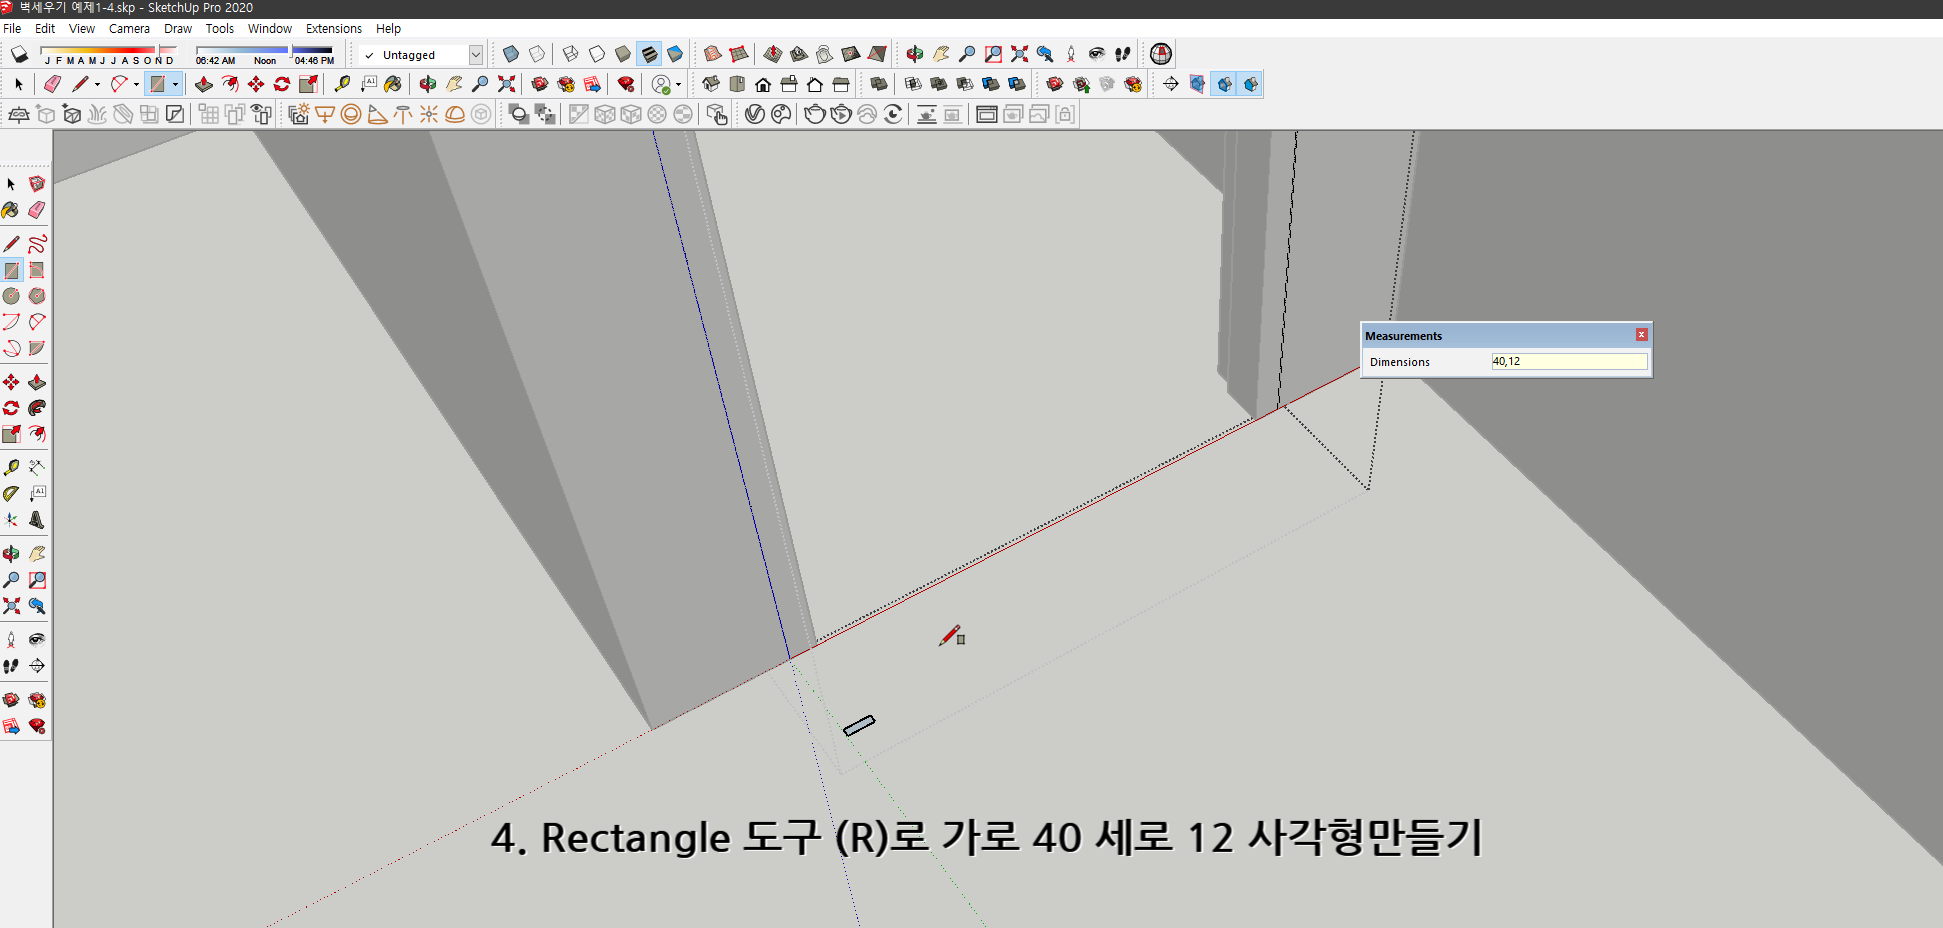Start V-Ray Interactive Render teapot
1943x928 pixels.
click(x=841, y=114)
